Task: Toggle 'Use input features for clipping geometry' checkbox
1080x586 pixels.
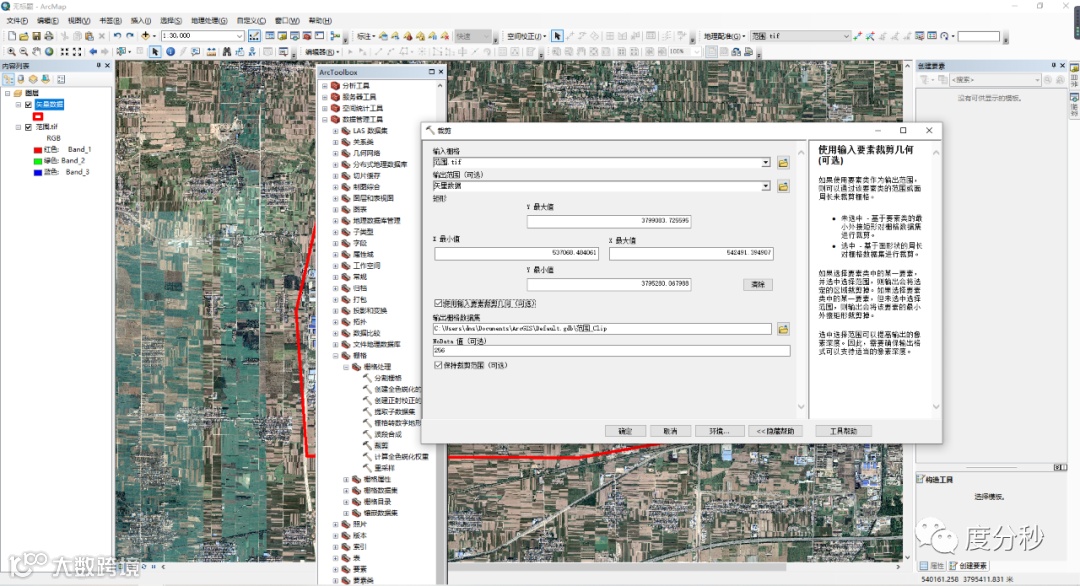Action: [438, 303]
